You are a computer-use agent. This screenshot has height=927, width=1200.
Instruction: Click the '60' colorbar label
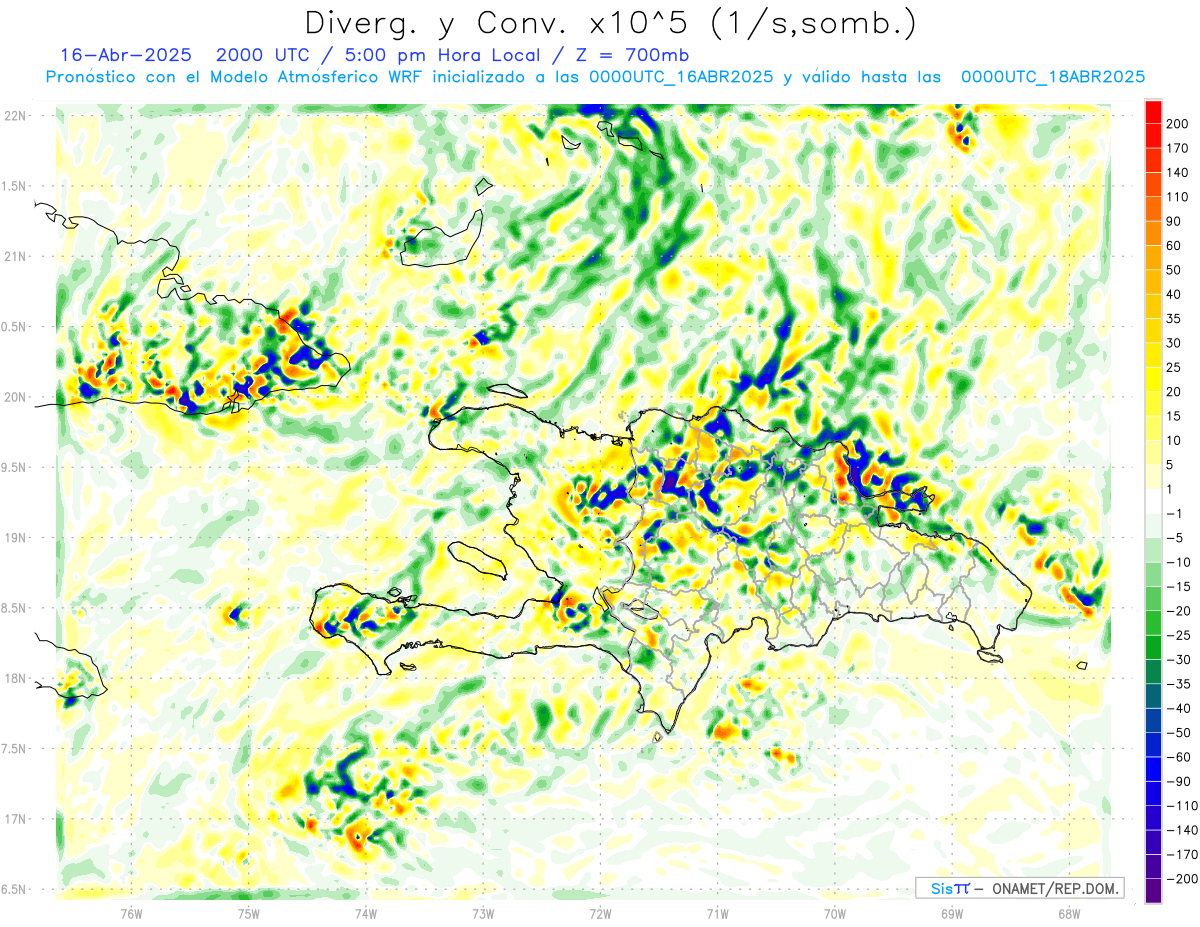click(1175, 246)
